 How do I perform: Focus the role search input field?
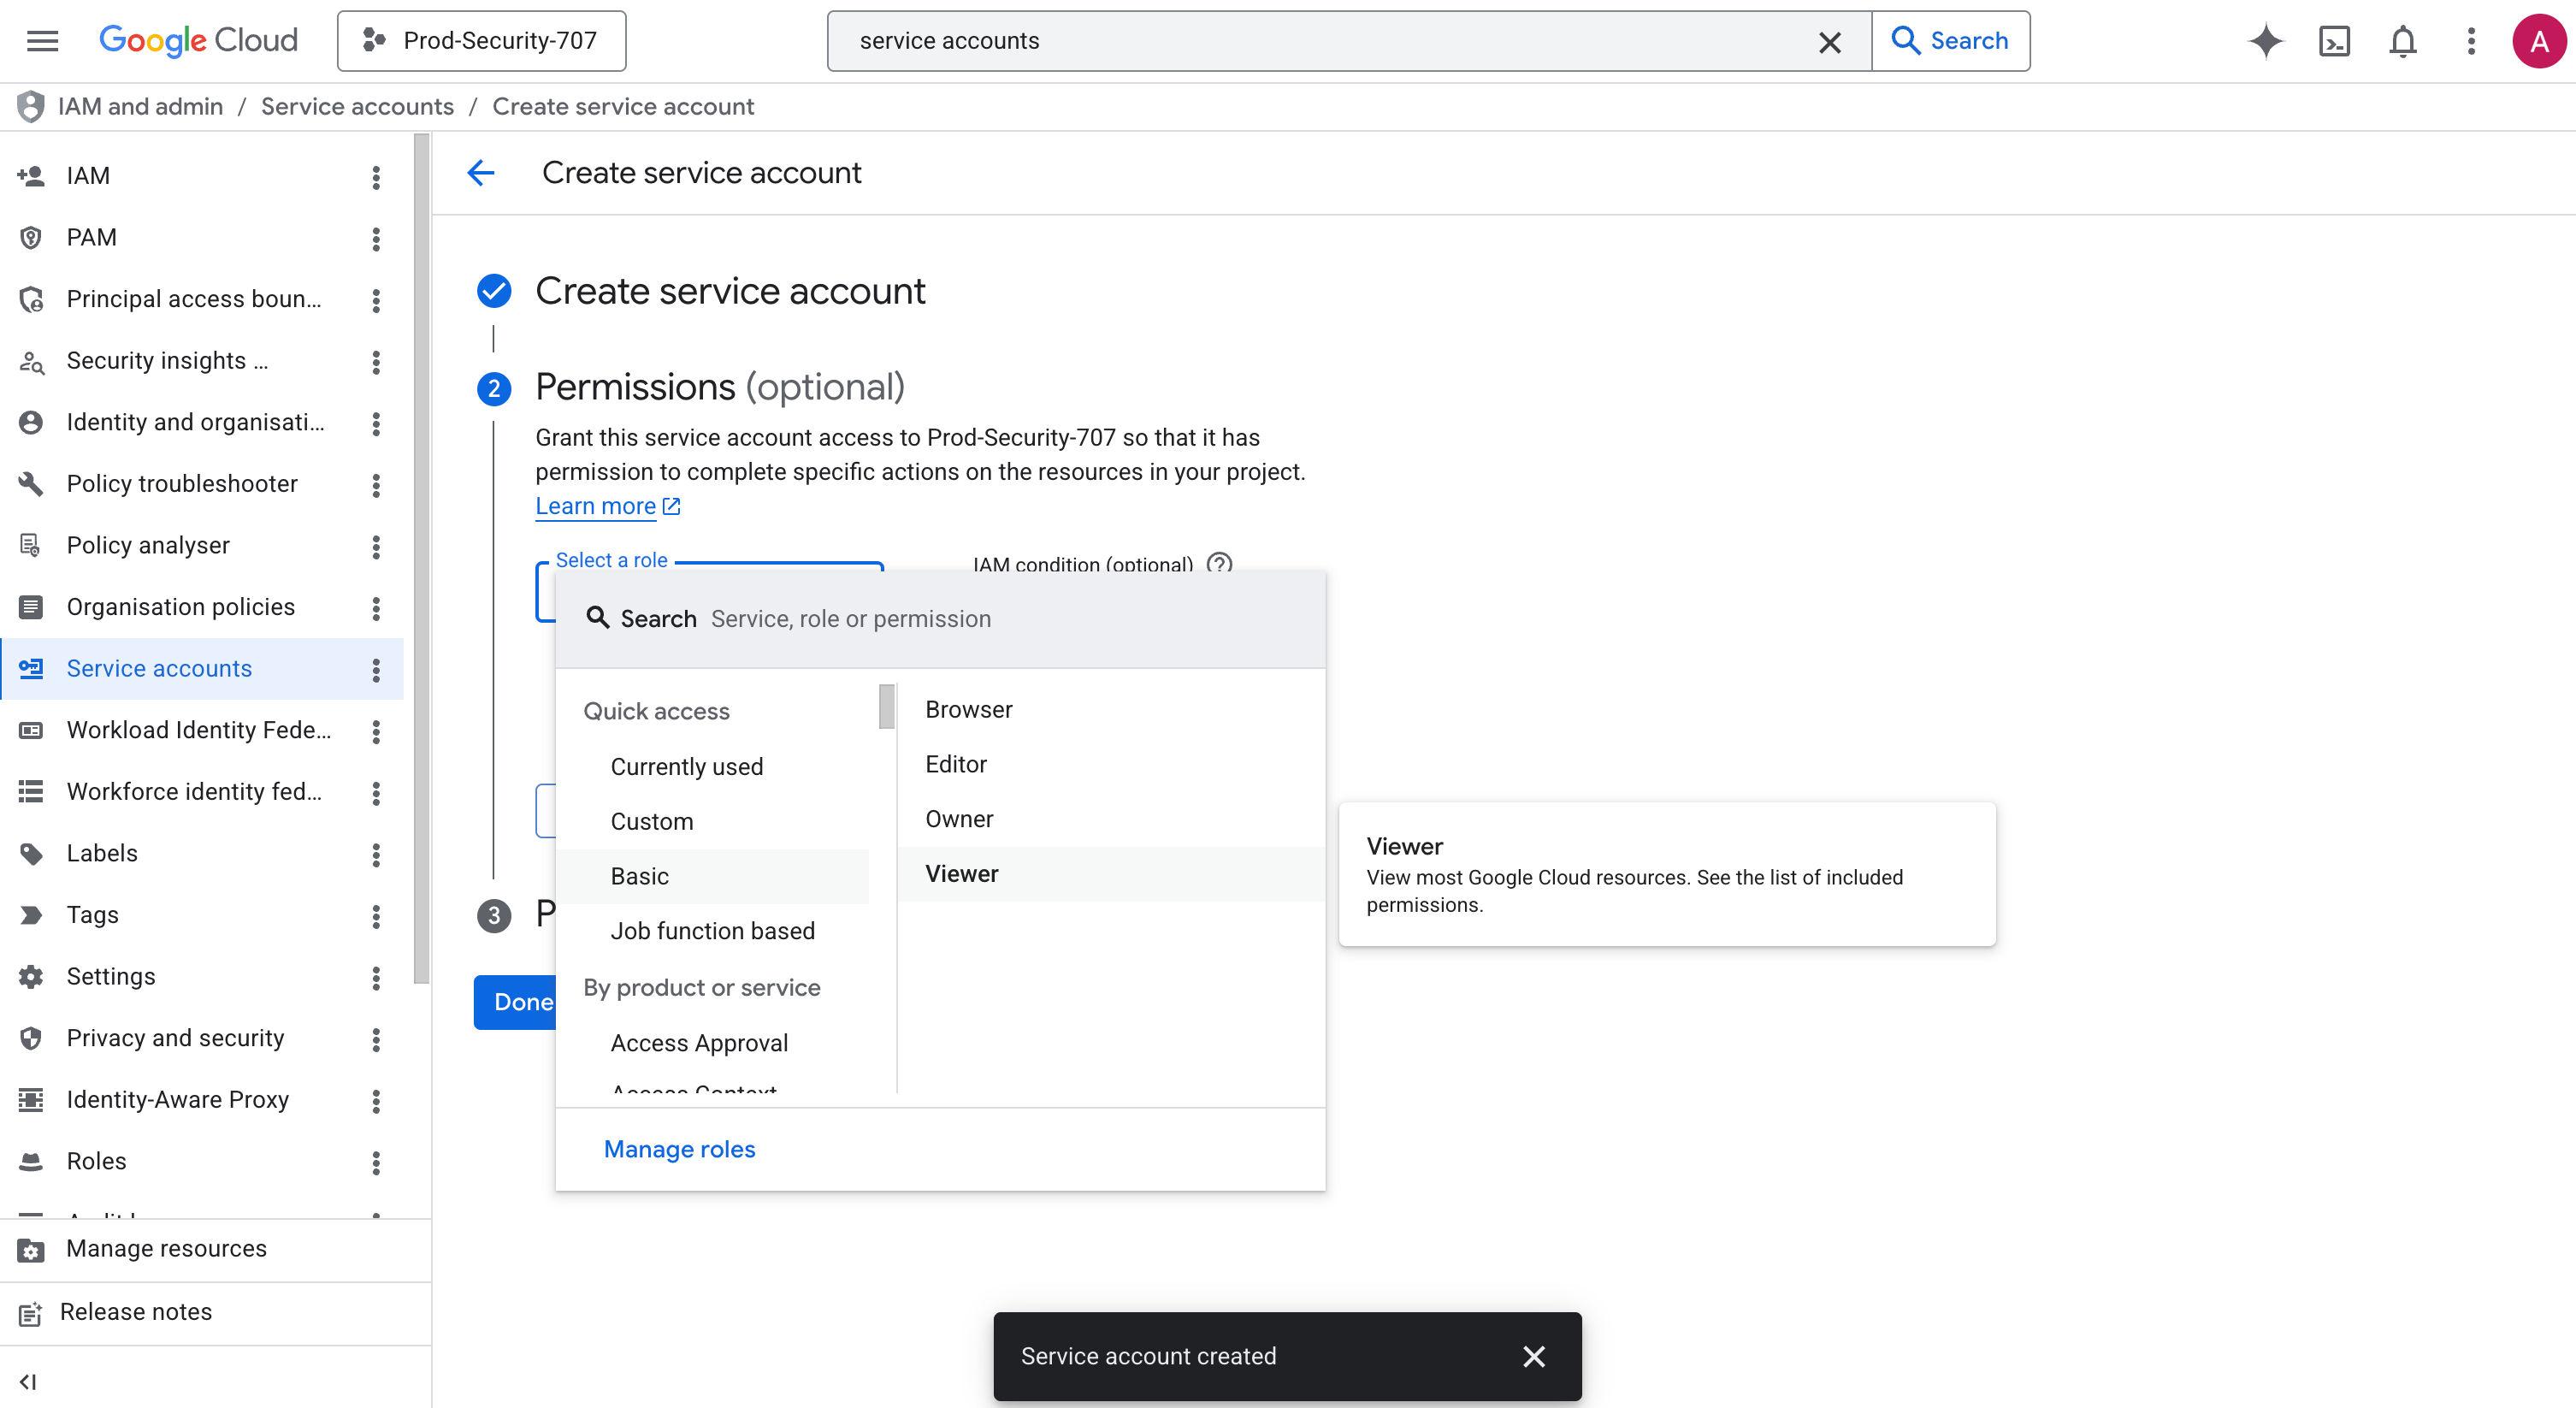[940, 619]
